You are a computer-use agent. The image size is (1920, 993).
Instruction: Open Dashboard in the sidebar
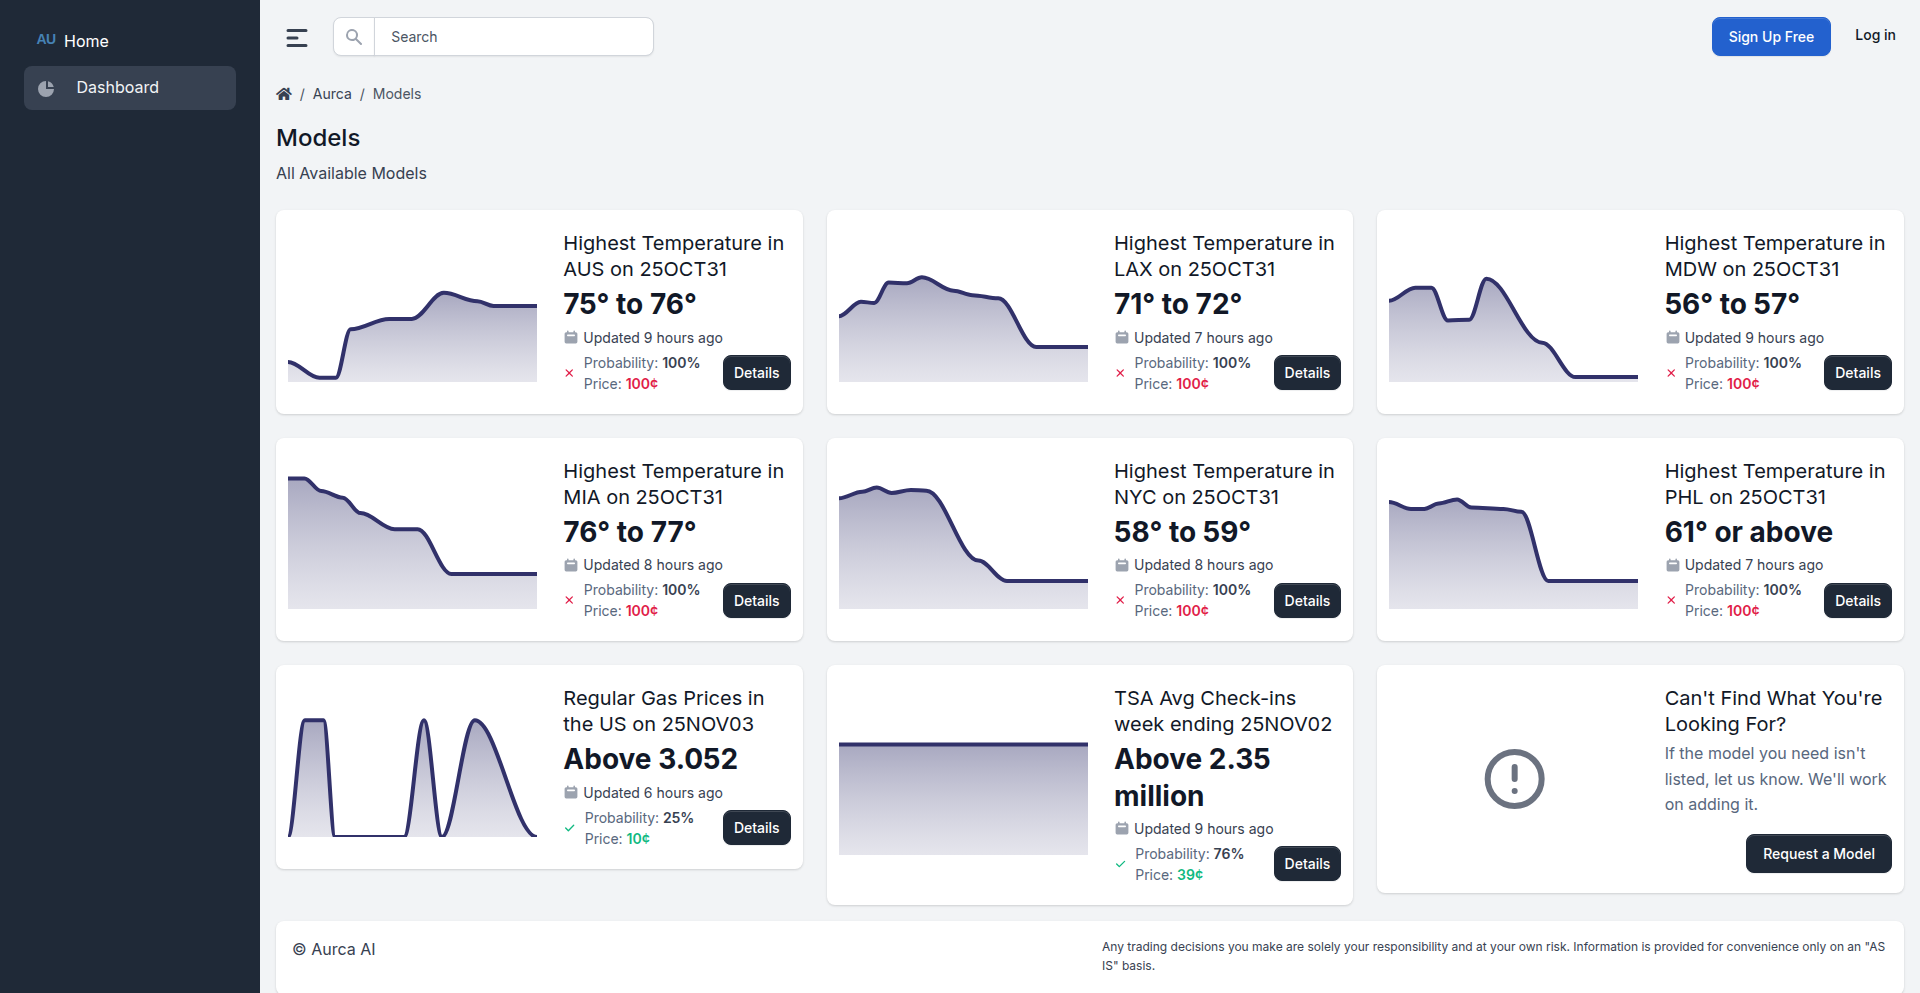tap(130, 88)
